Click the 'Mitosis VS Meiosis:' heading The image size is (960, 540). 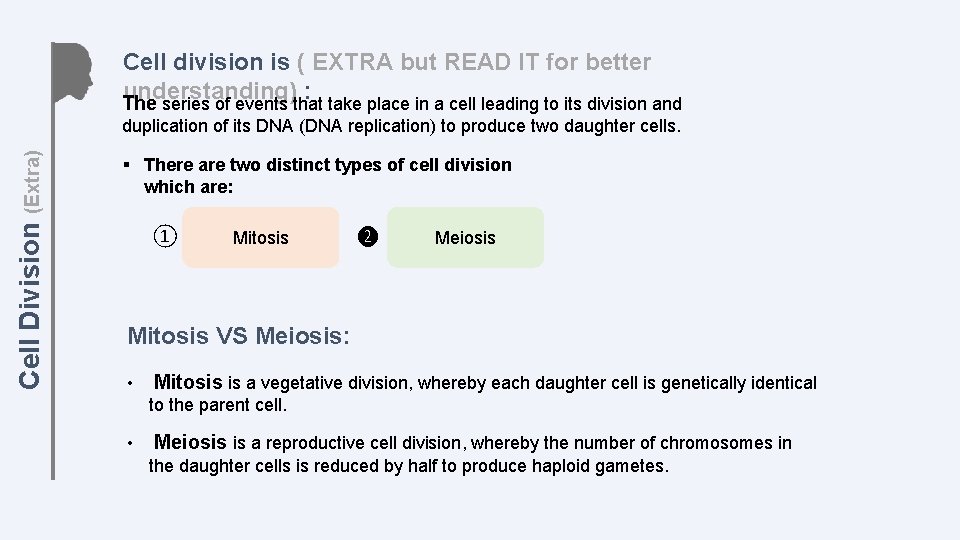pos(238,336)
